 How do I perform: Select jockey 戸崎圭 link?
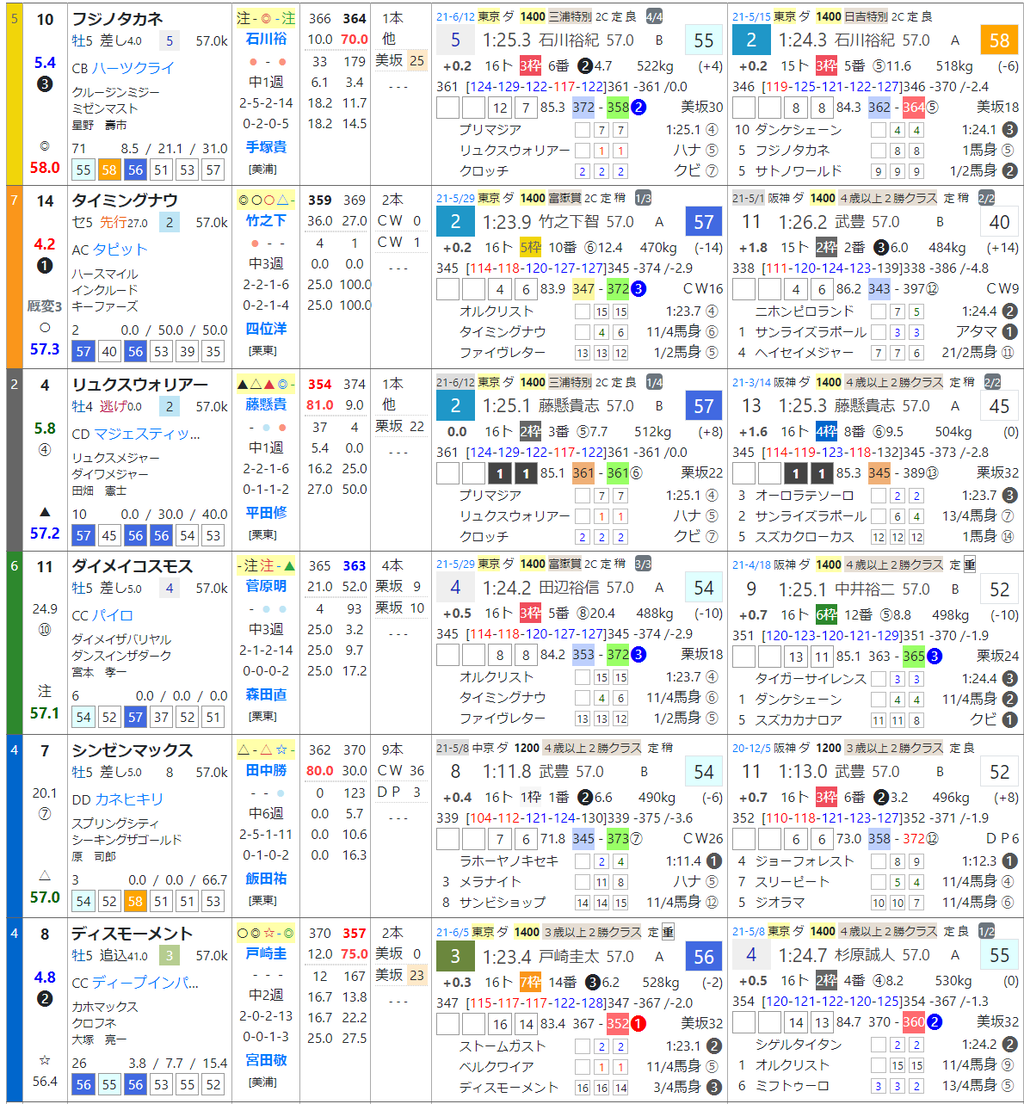266,953
